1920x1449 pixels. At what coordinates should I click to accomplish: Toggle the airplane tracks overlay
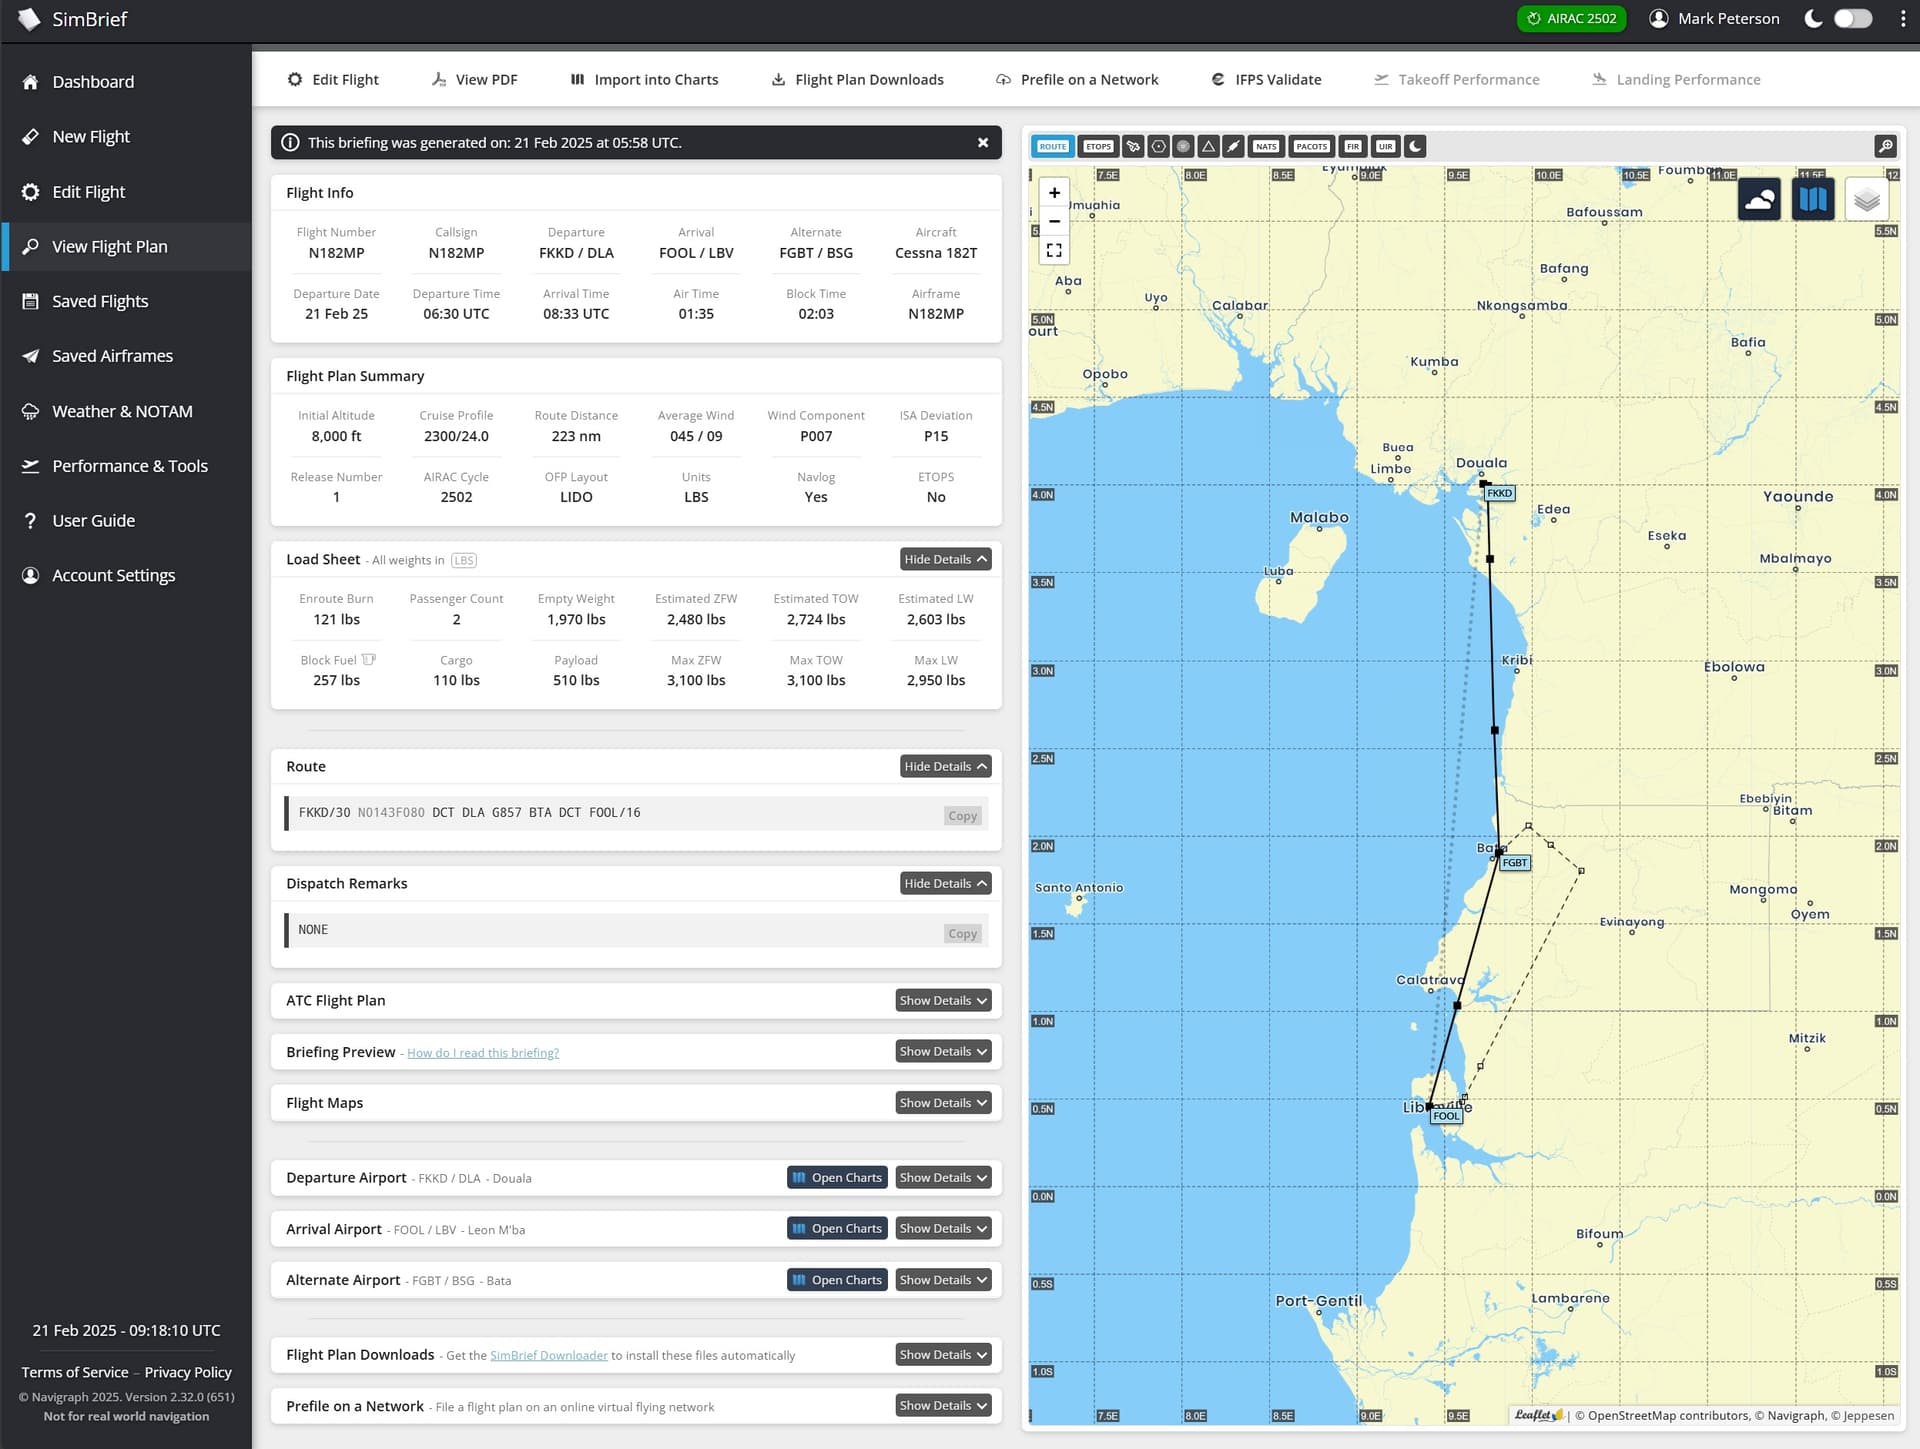pos(1133,146)
